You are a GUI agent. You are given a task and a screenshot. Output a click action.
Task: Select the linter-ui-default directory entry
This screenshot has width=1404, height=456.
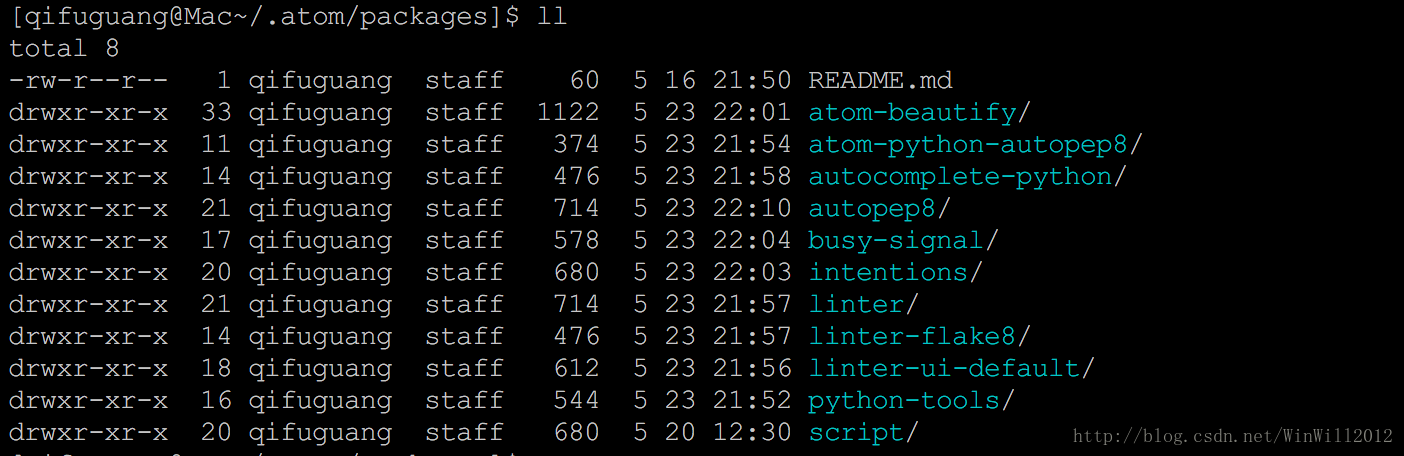[x=944, y=368]
